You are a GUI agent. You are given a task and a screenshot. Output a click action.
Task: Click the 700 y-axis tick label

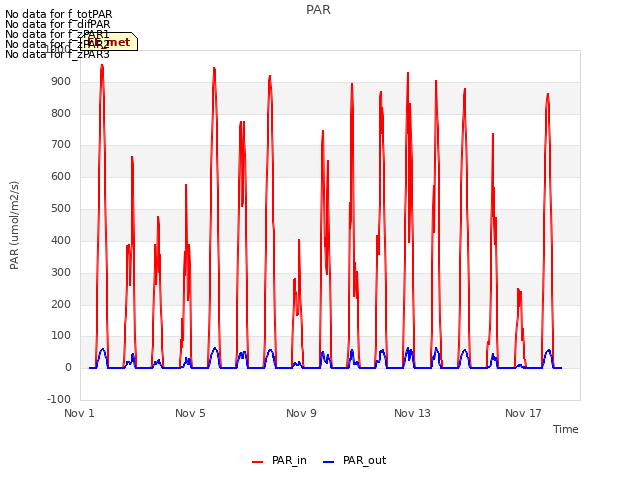pos(61,144)
